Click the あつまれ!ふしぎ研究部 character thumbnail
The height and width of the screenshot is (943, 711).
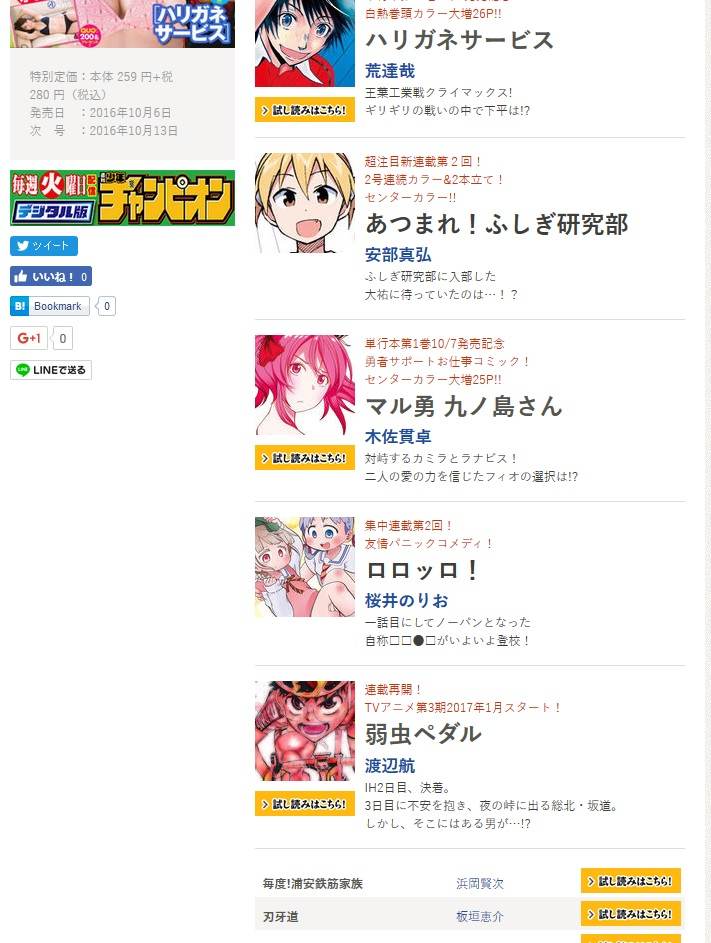(x=305, y=203)
